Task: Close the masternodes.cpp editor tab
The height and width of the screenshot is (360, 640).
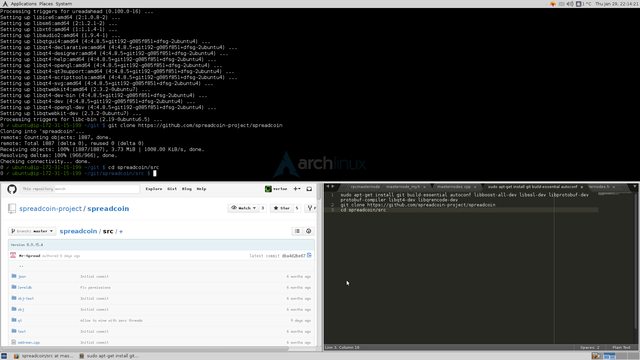Action: [x=475, y=187]
